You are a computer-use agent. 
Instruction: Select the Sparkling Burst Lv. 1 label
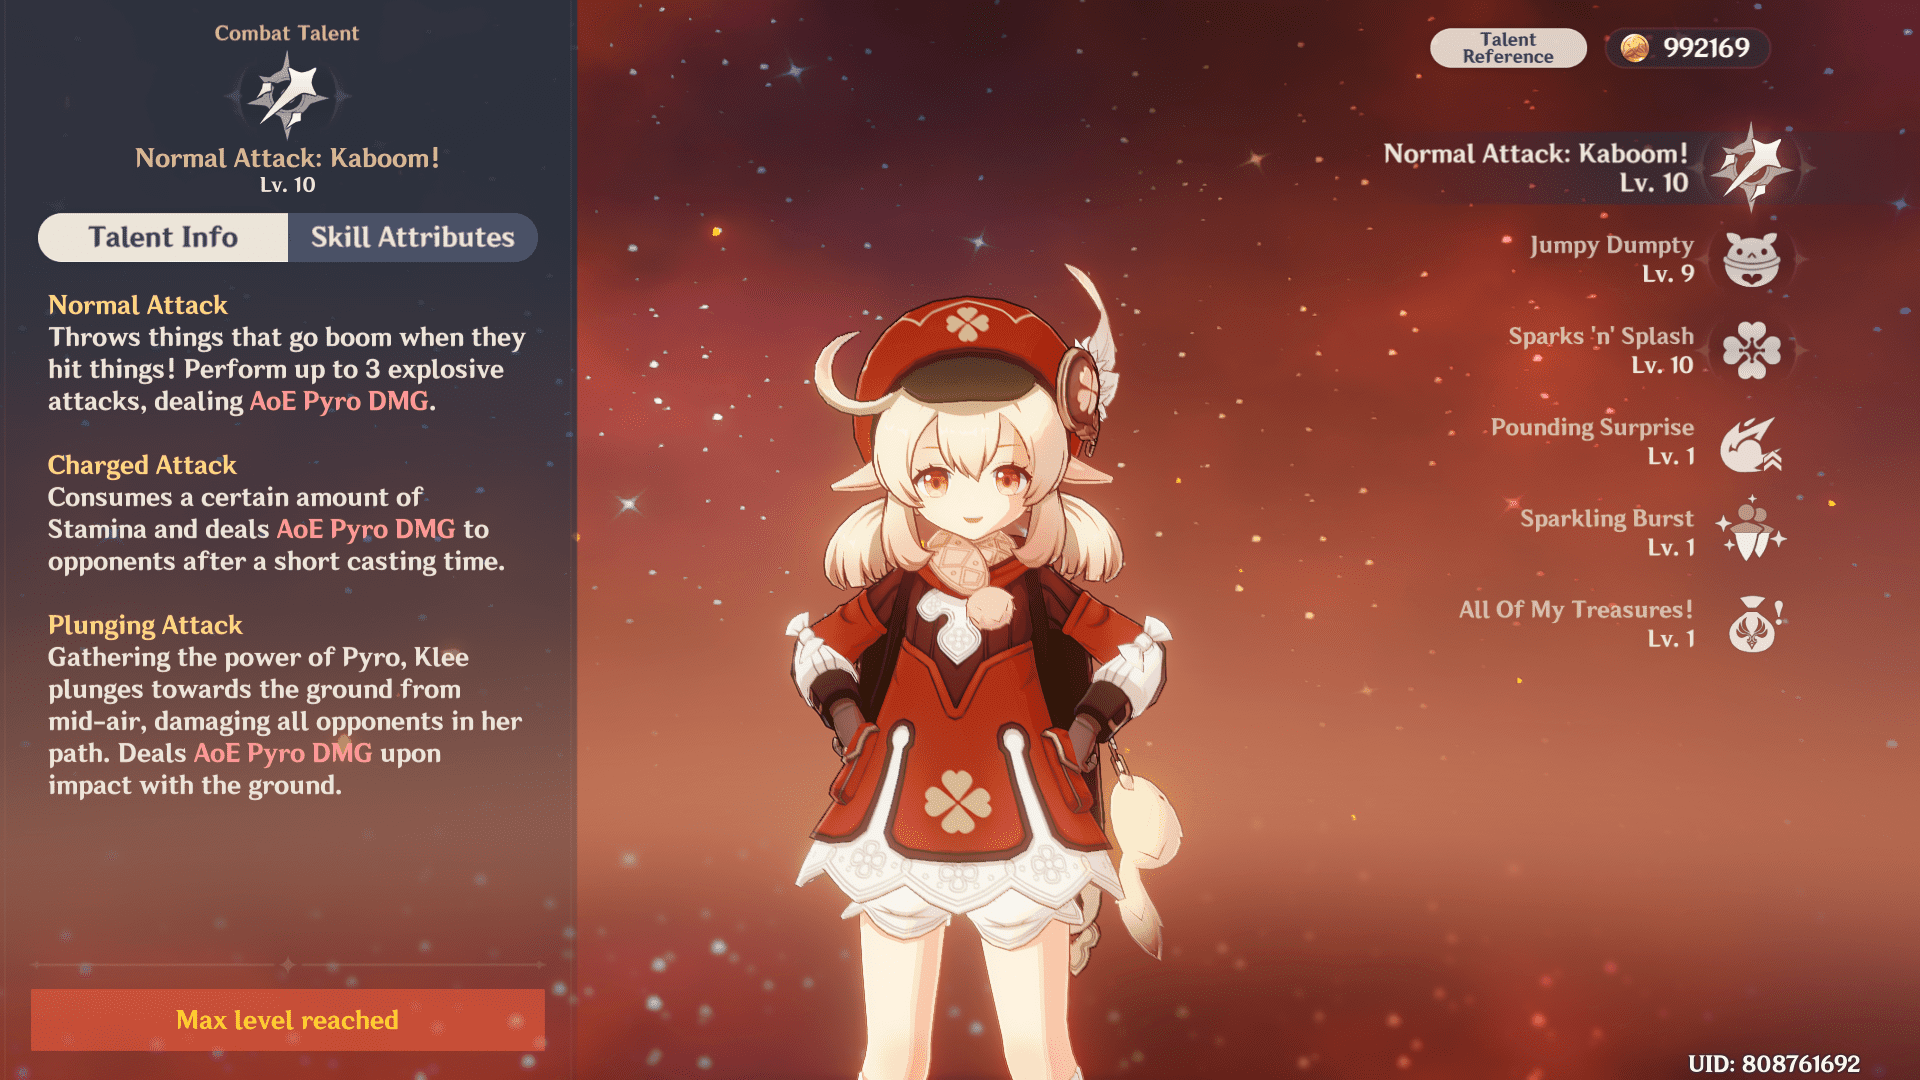(1607, 532)
